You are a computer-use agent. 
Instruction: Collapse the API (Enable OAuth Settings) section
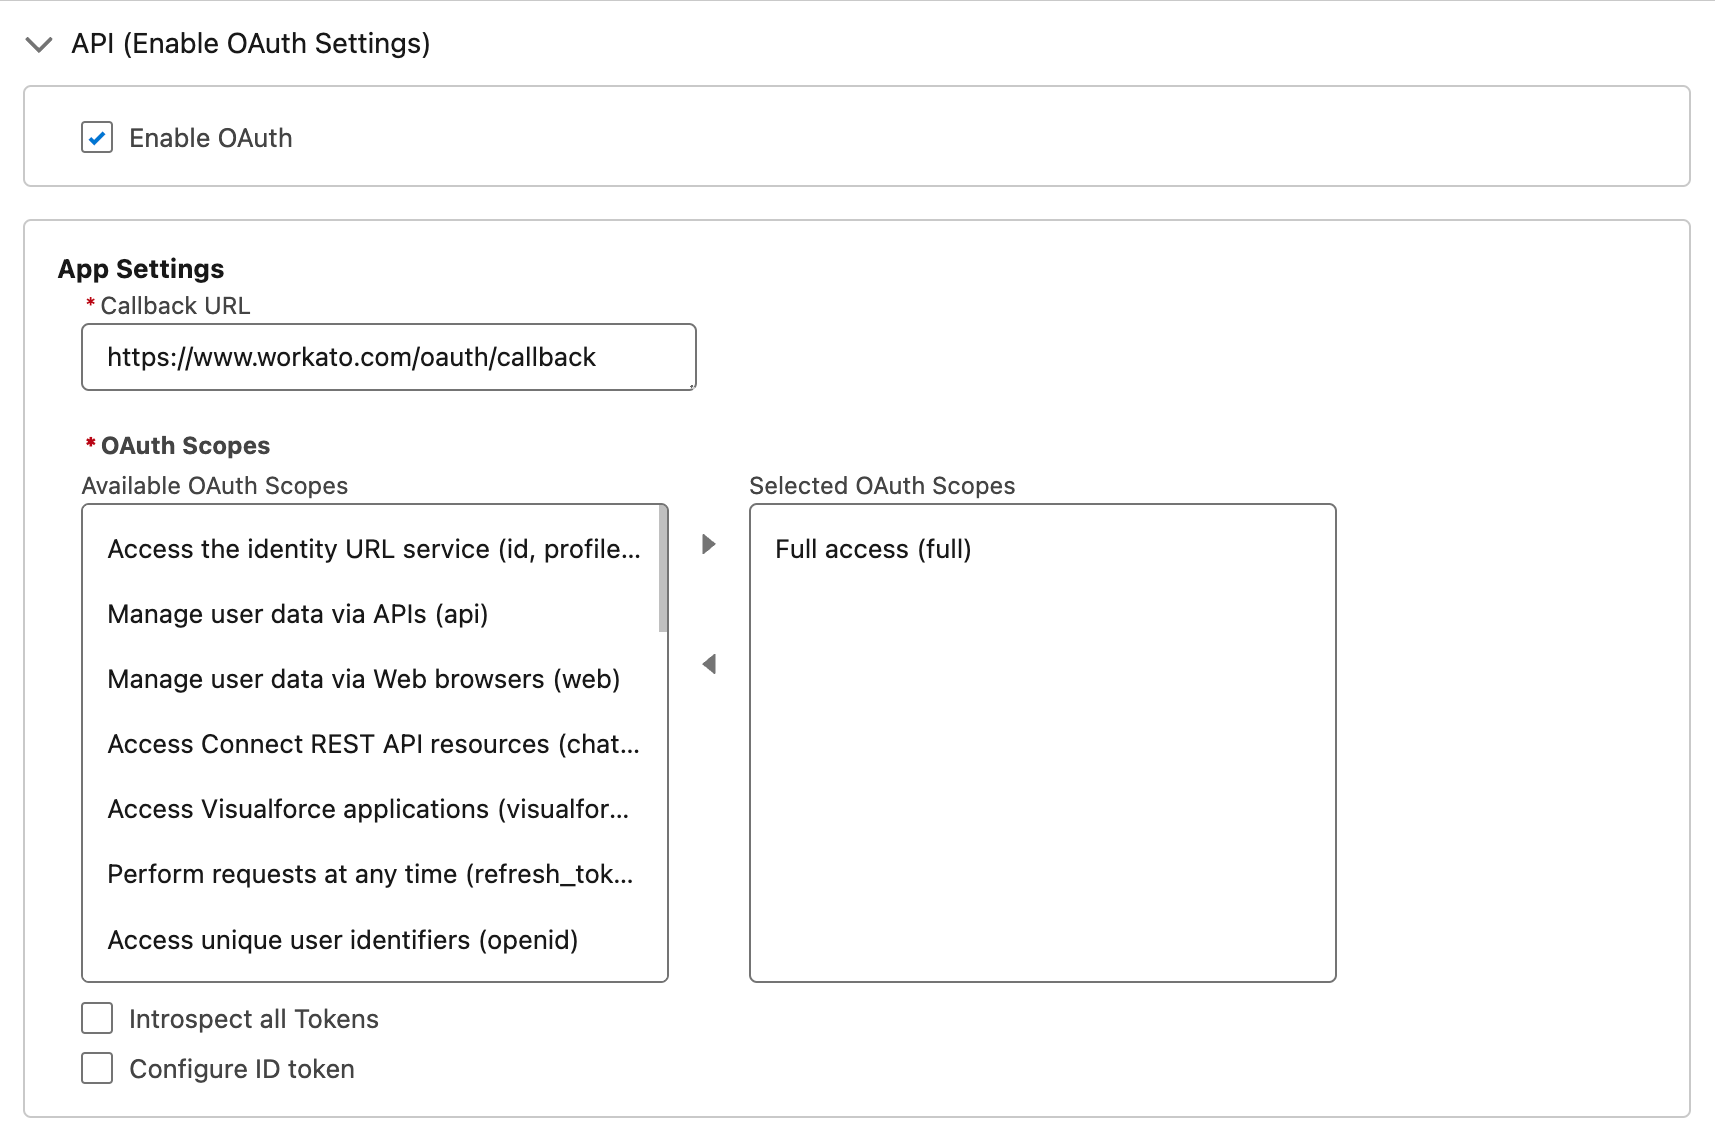tap(39, 44)
